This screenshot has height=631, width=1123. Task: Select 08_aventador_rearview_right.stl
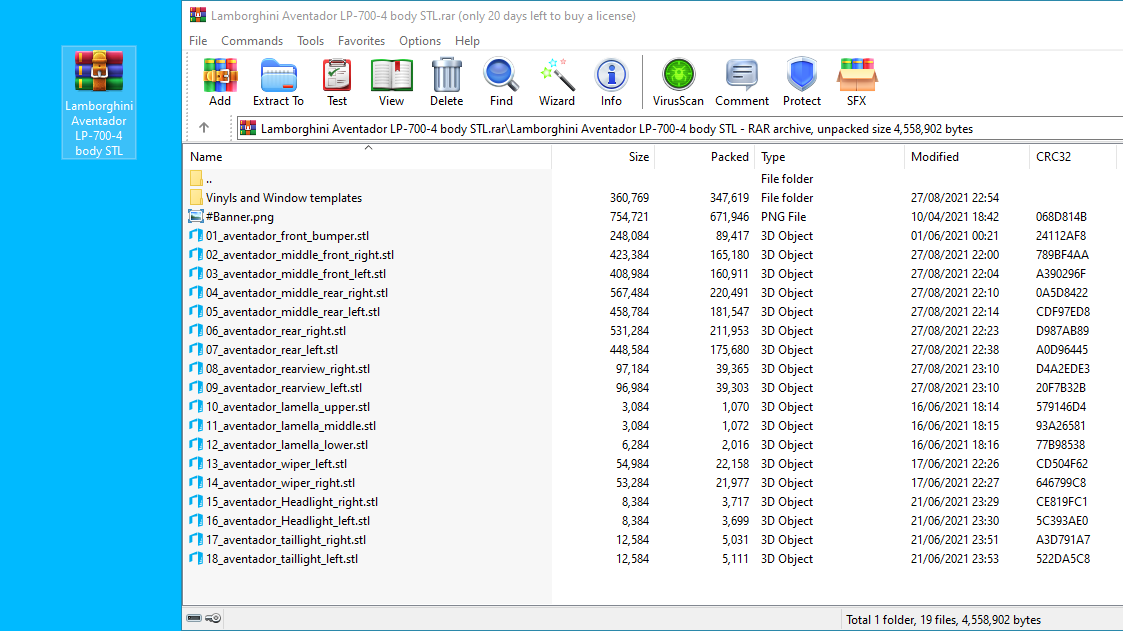tap(288, 368)
